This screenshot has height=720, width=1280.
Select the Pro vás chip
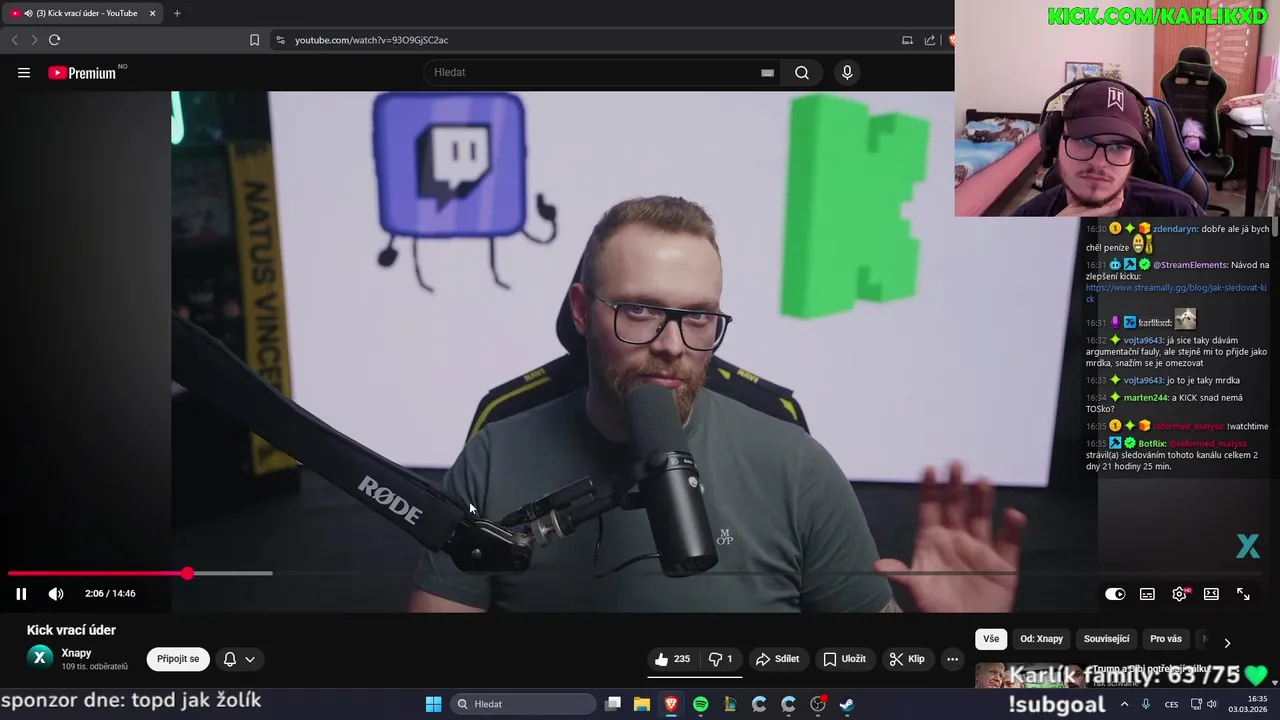tap(1165, 639)
